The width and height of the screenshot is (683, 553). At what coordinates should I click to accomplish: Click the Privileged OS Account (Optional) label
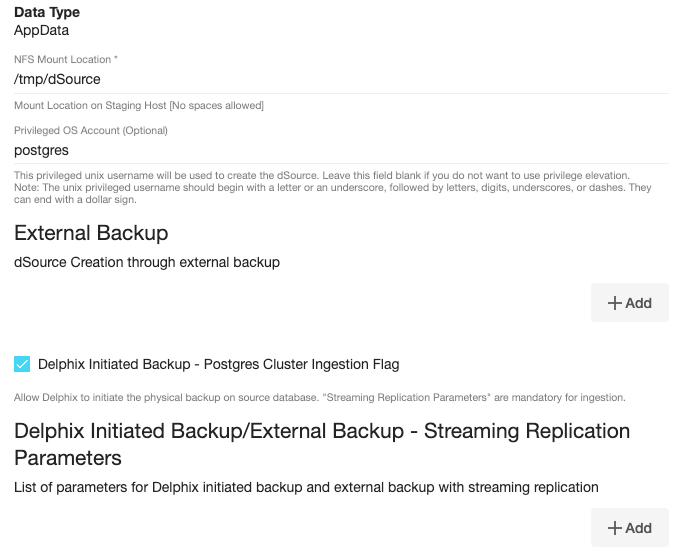(91, 131)
